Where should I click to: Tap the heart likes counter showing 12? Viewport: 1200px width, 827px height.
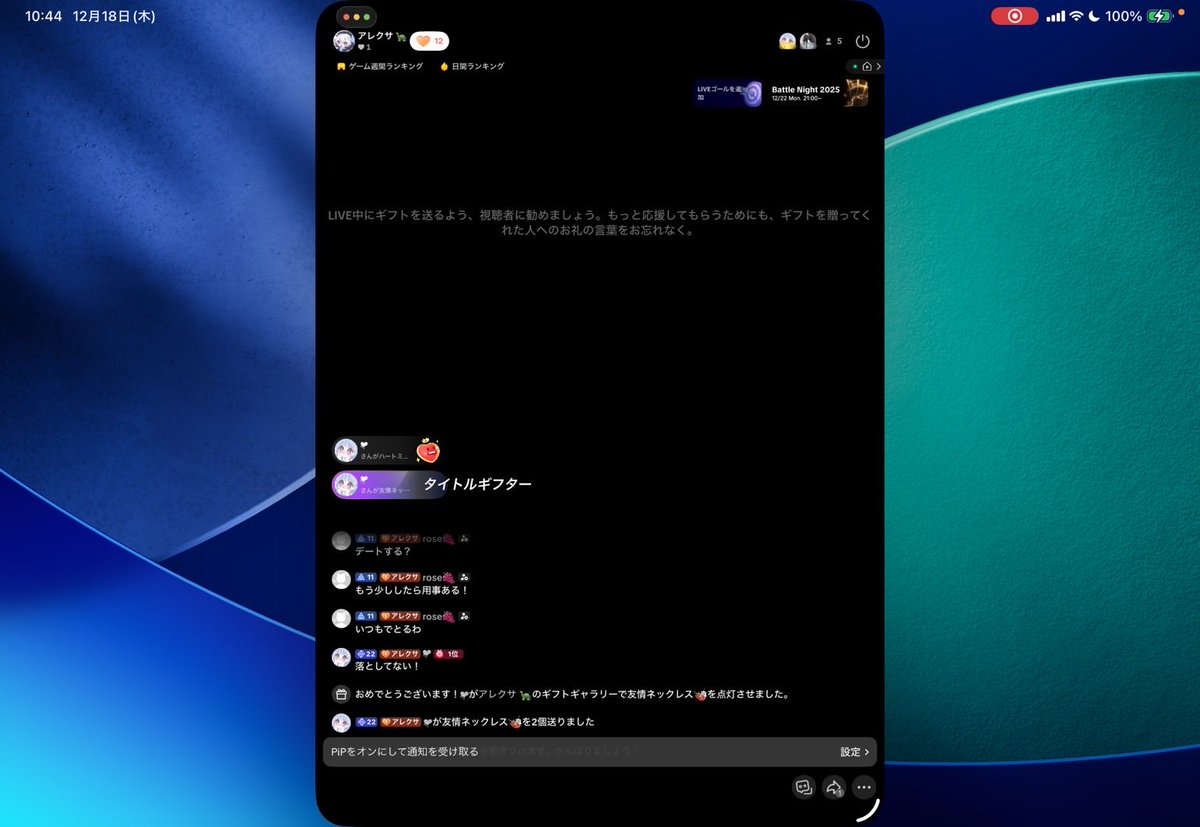(x=429, y=41)
